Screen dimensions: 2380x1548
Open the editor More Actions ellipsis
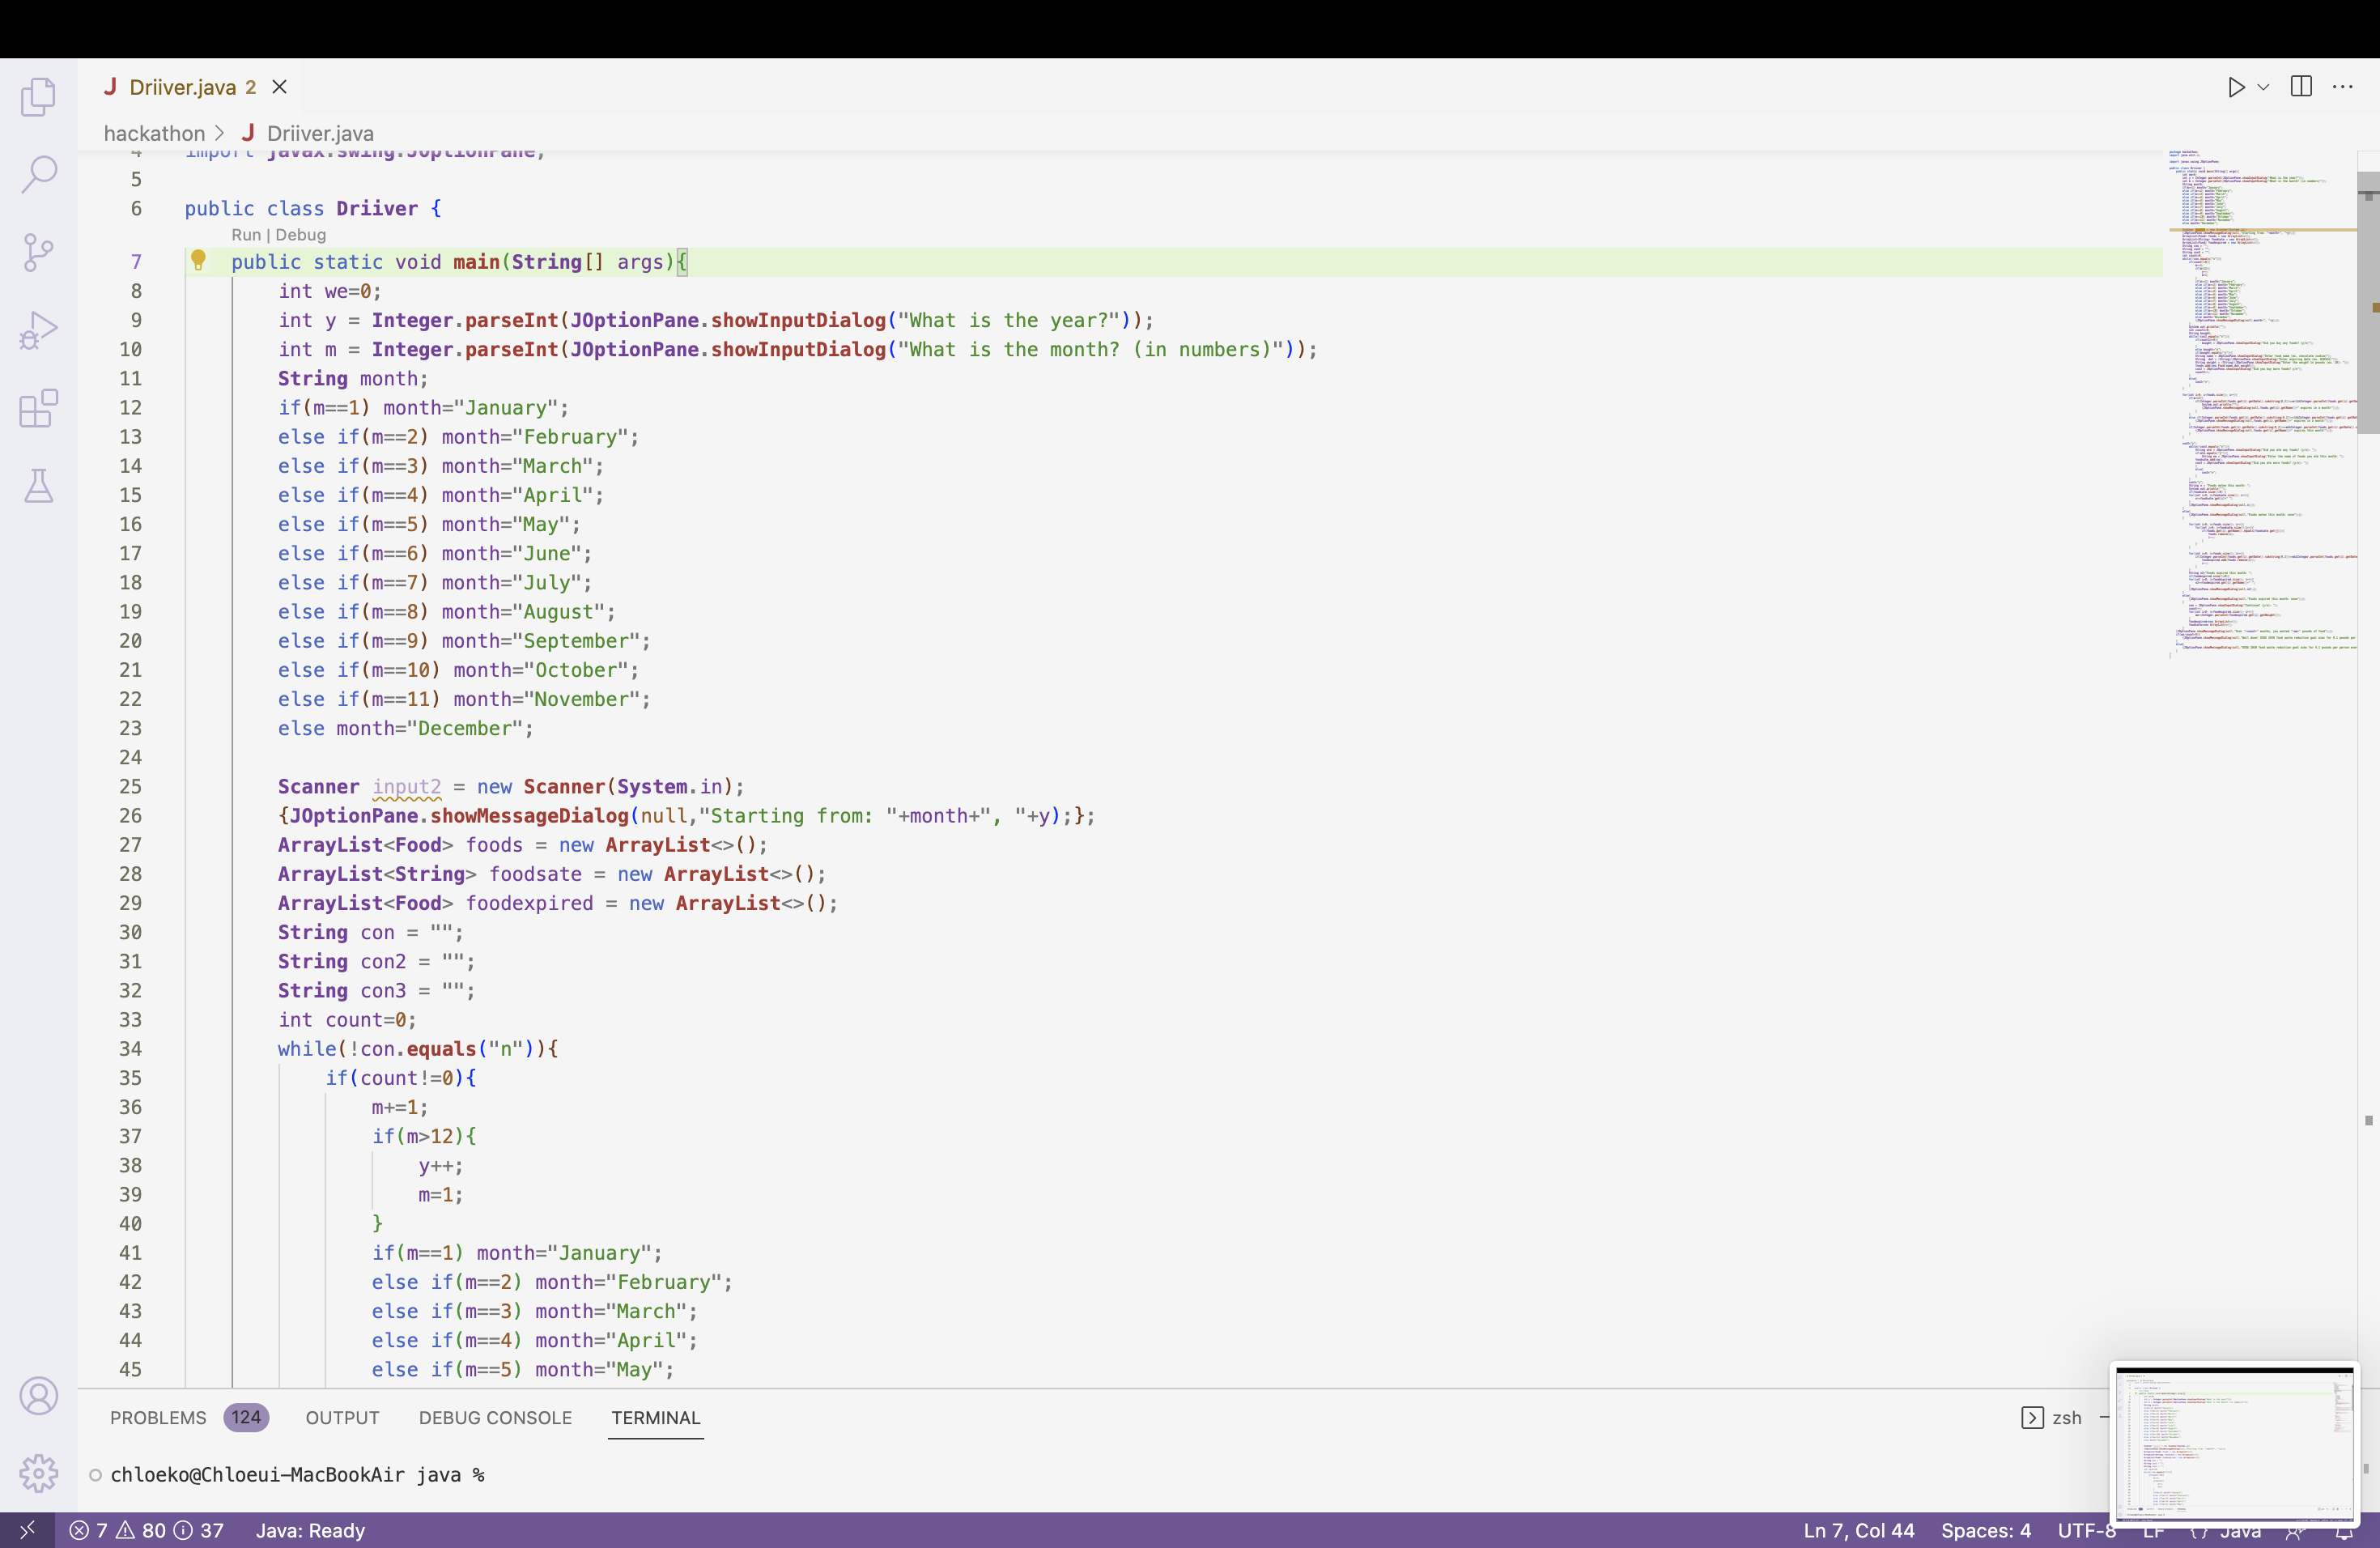coord(2342,87)
